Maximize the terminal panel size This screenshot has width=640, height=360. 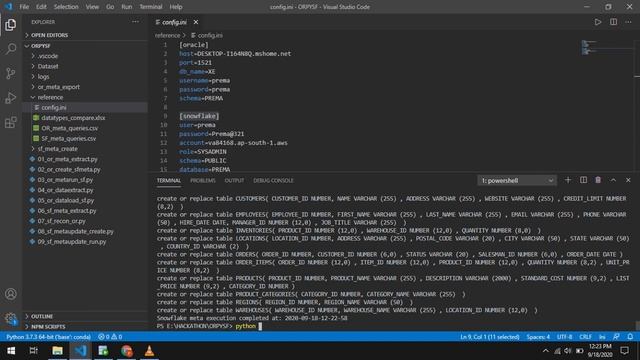pyautogui.click(x=613, y=180)
